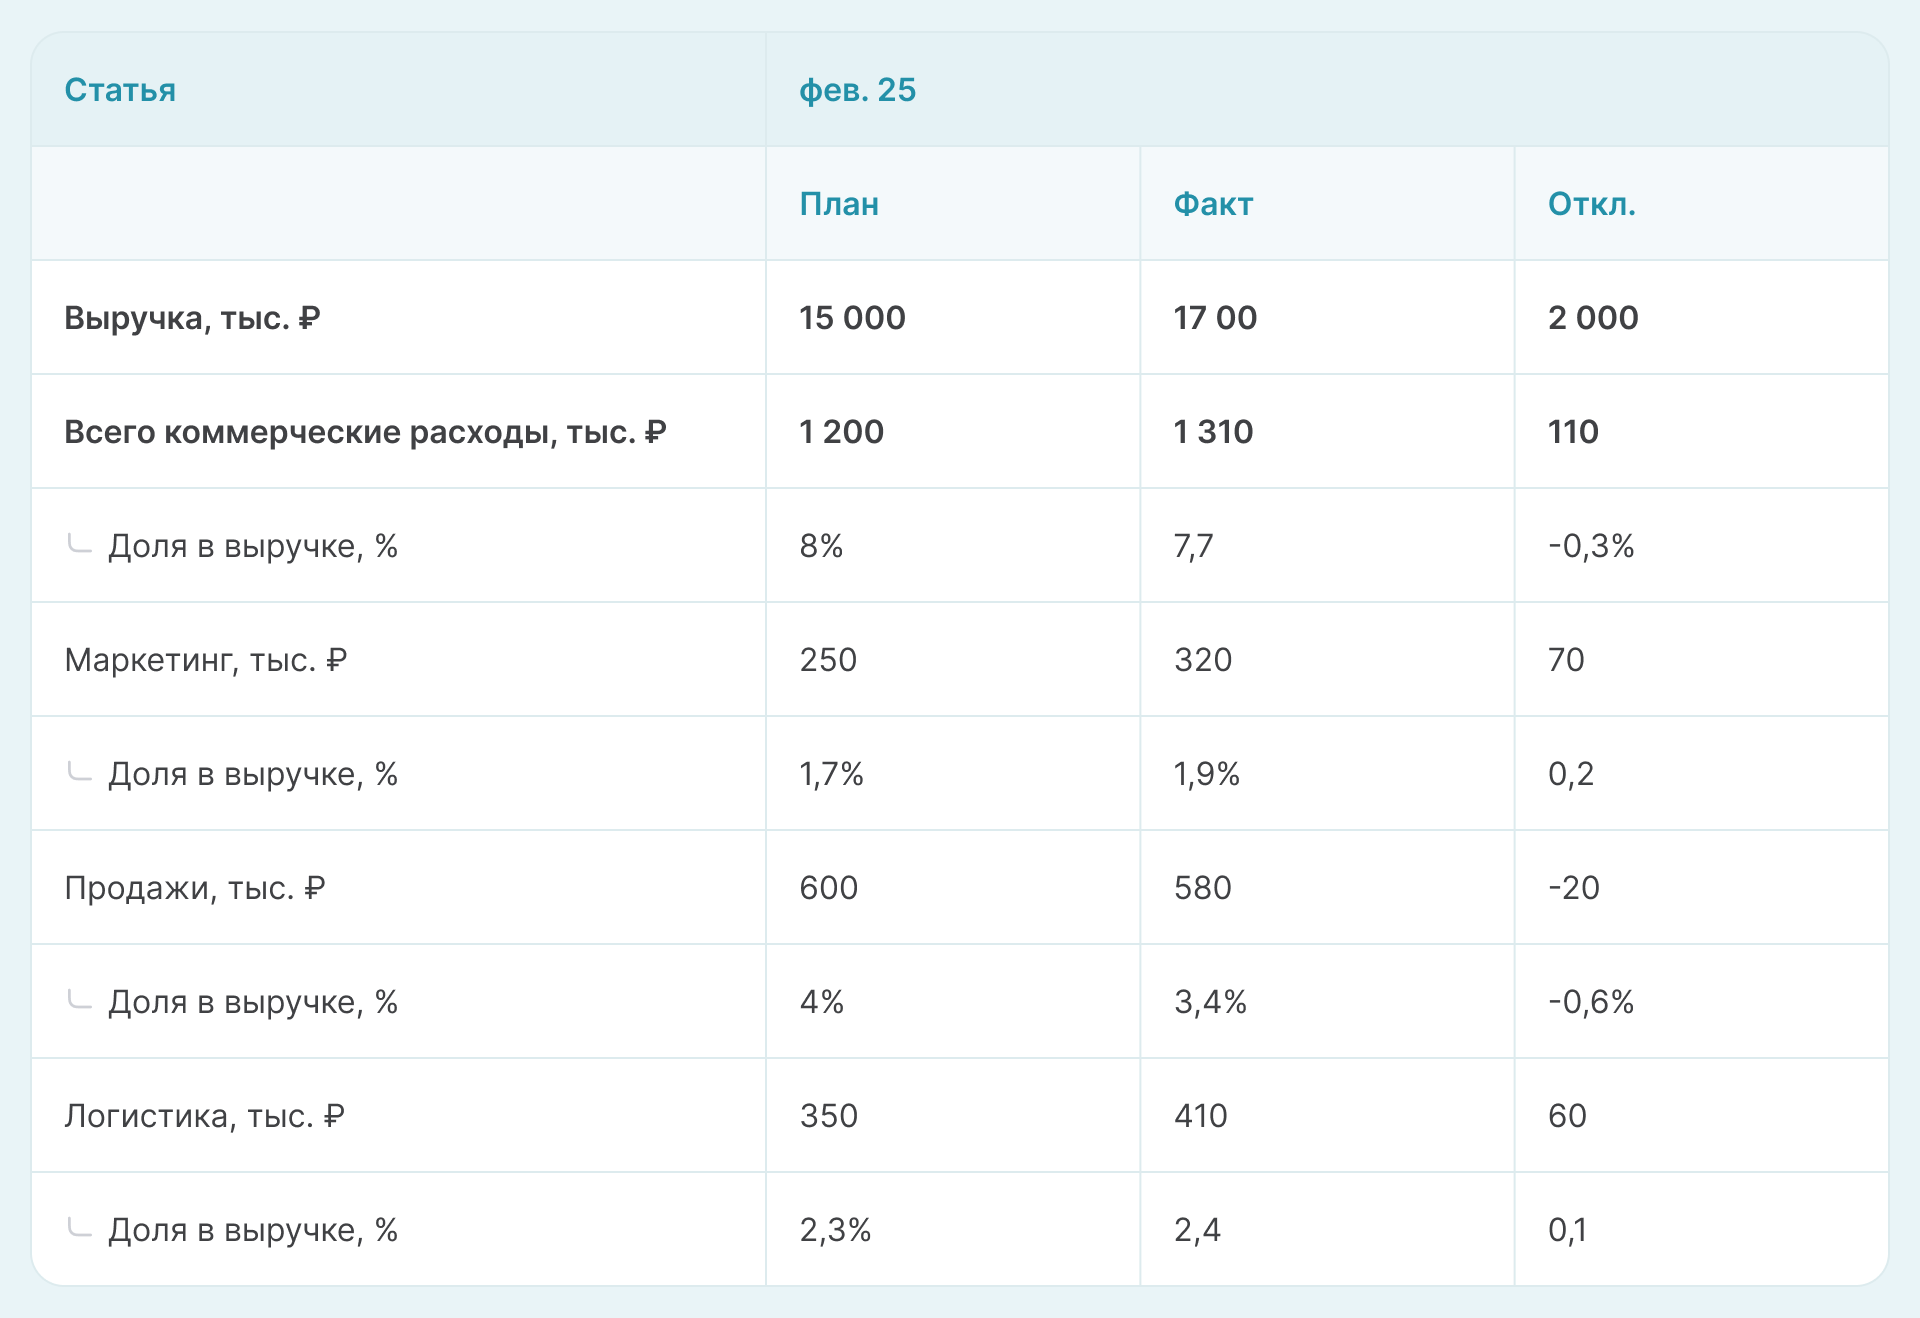Click the 1 310 fact cell
Screen dimensions: 1920x1318
1213,432
